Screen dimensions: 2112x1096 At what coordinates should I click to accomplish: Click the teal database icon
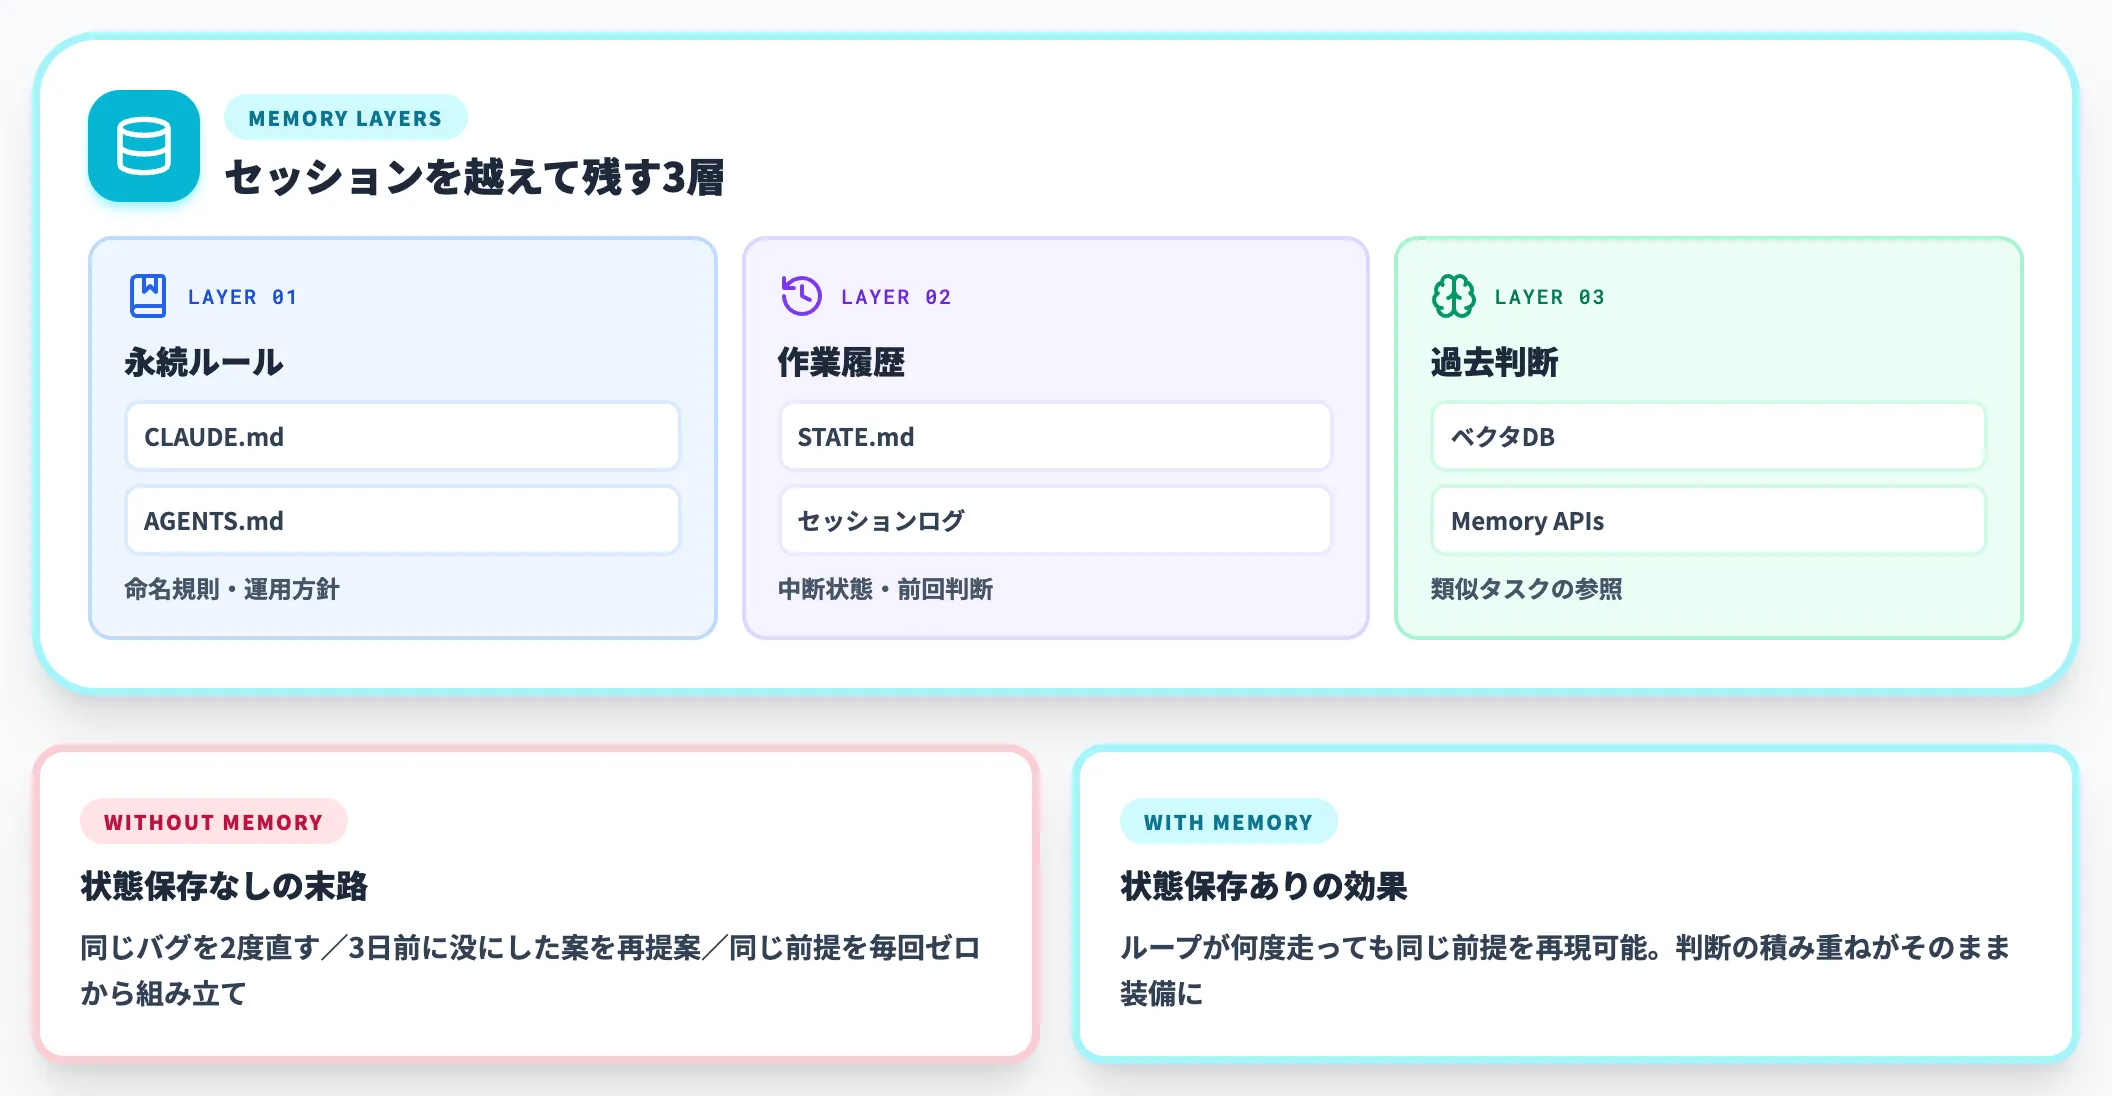pyautogui.click(x=144, y=146)
